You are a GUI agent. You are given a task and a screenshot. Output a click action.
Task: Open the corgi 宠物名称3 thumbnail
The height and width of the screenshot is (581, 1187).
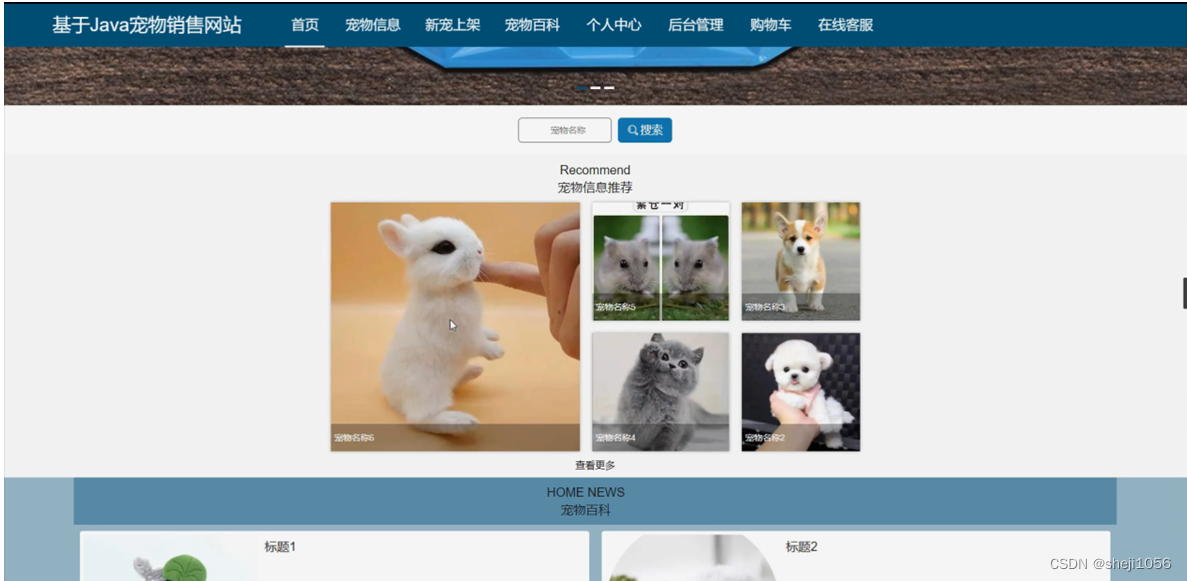pyautogui.click(x=800, y=260)
